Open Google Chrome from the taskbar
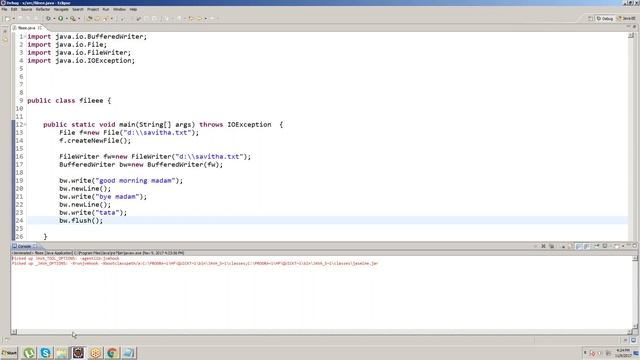 click(x=112, y=353)
